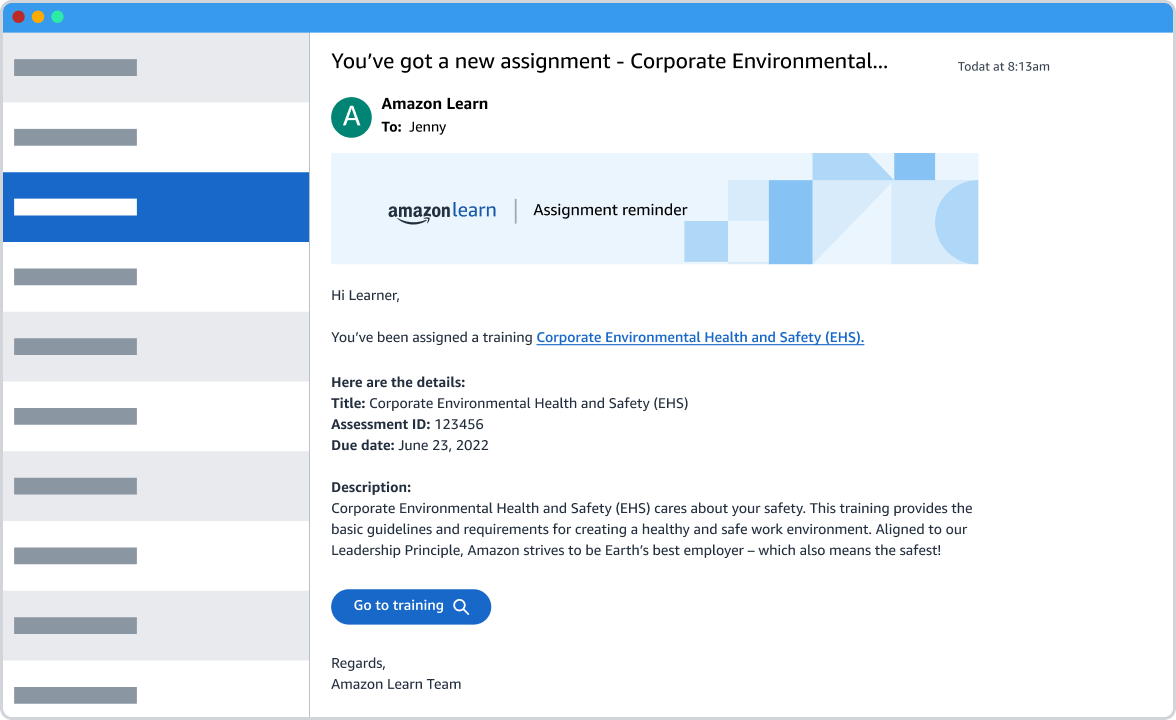The width and height of the screenshot is (1176, 720).
Task: Open the first message in the sidebar list
Action: tap(156, 68)
